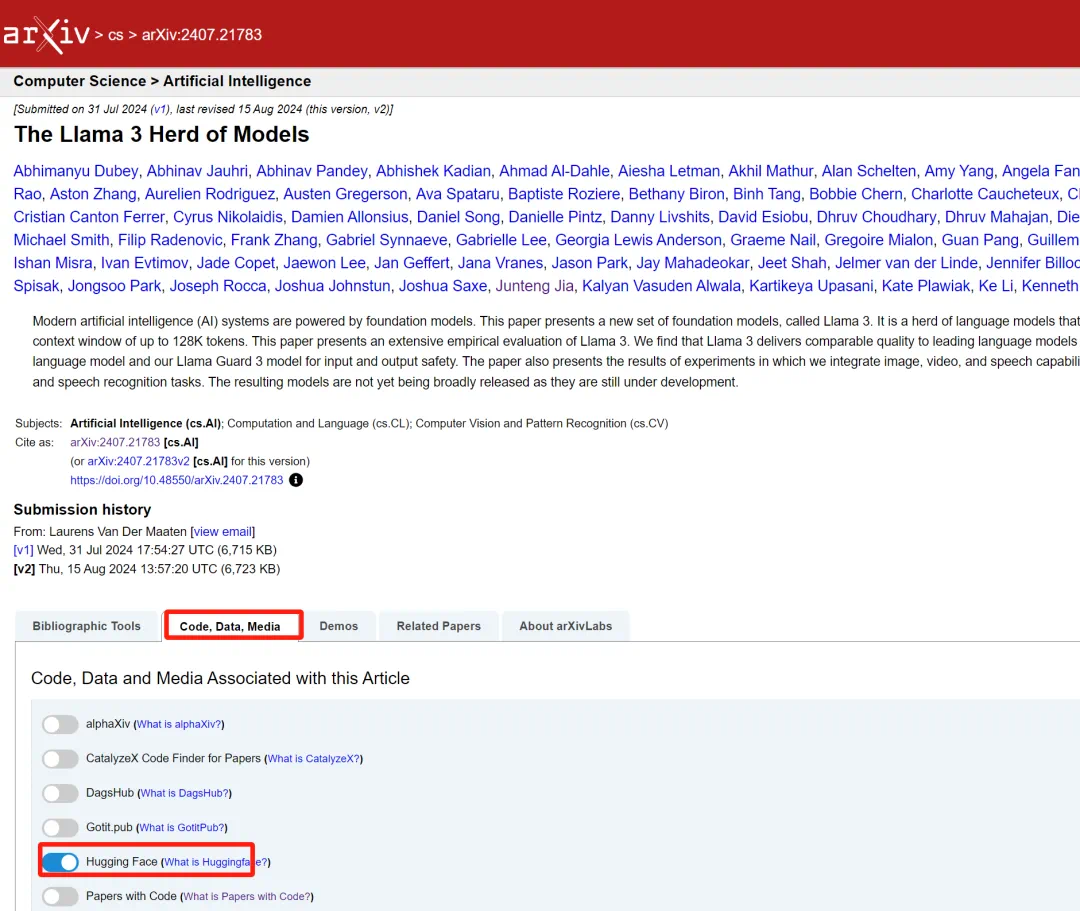The height and width of the screenshot is (911, 1080).
Task: Switch to the Demos tab
Action: click(x=339, y=626)
